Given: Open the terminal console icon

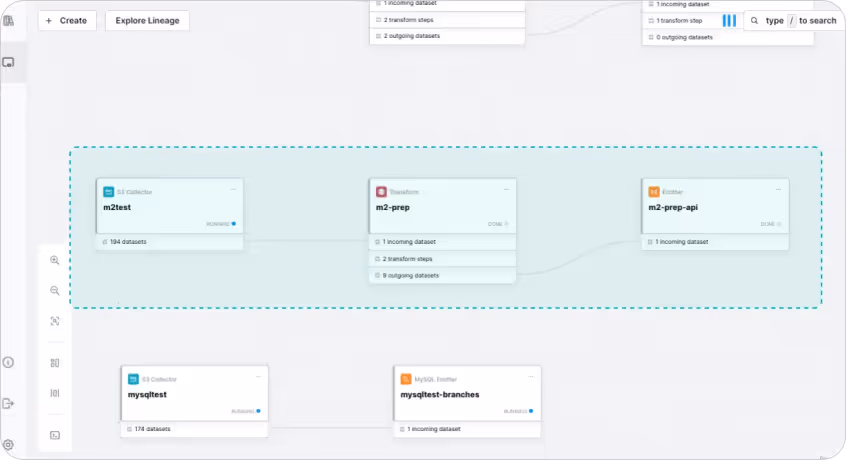Looking at the screenshot, I should pos(54,435).
